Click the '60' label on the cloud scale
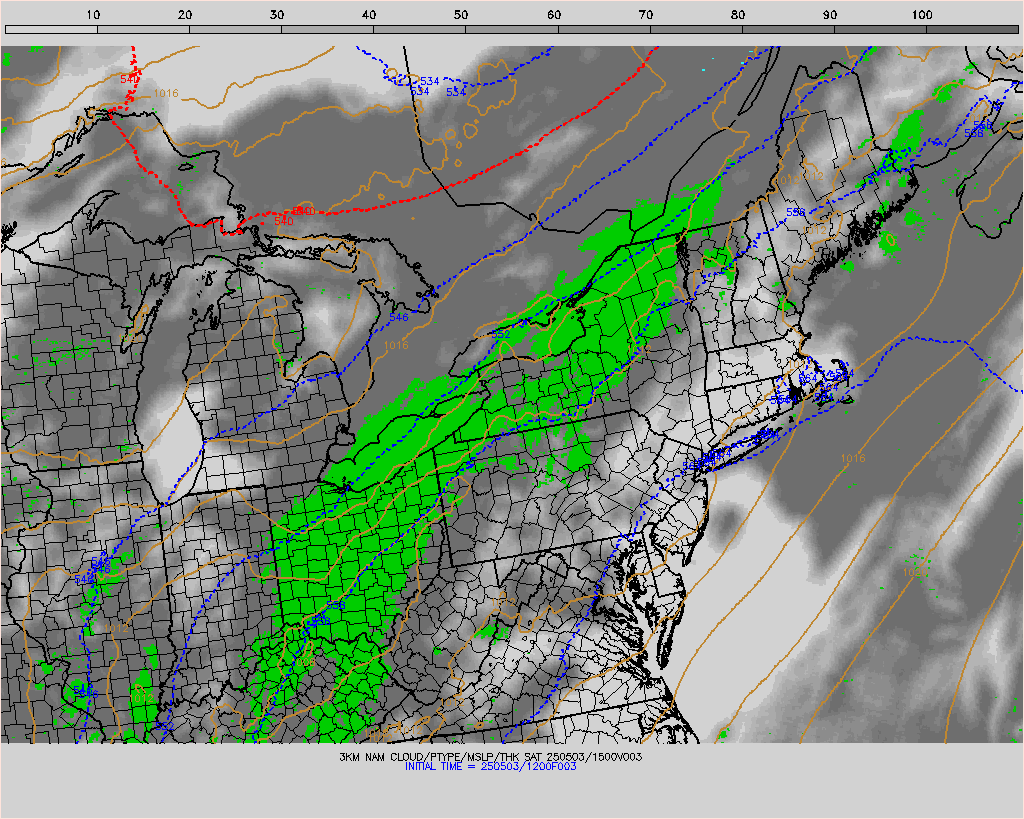Viewport: 1024px width, 819px height. tap(554, 14)
